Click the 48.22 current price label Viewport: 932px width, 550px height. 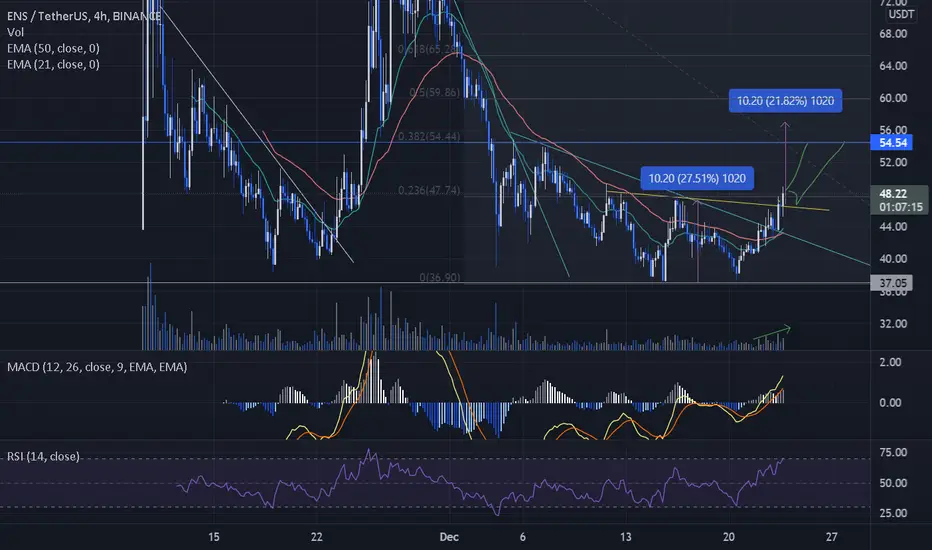893,194
